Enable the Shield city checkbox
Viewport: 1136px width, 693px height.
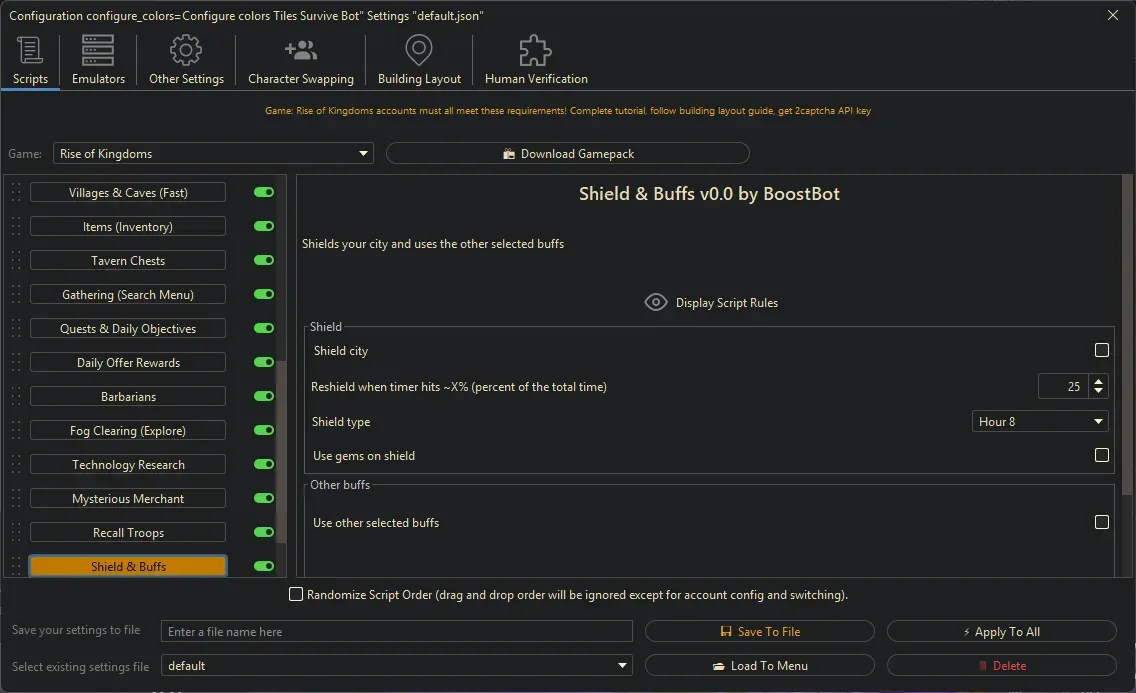click(x=1102, y=350)
